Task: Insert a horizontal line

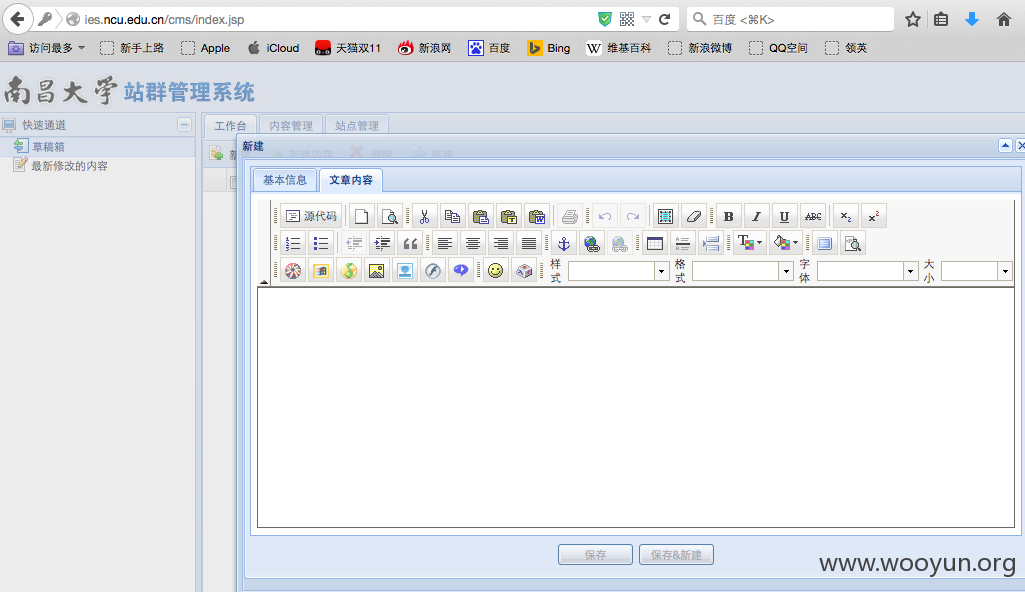Action: [682, 244]
